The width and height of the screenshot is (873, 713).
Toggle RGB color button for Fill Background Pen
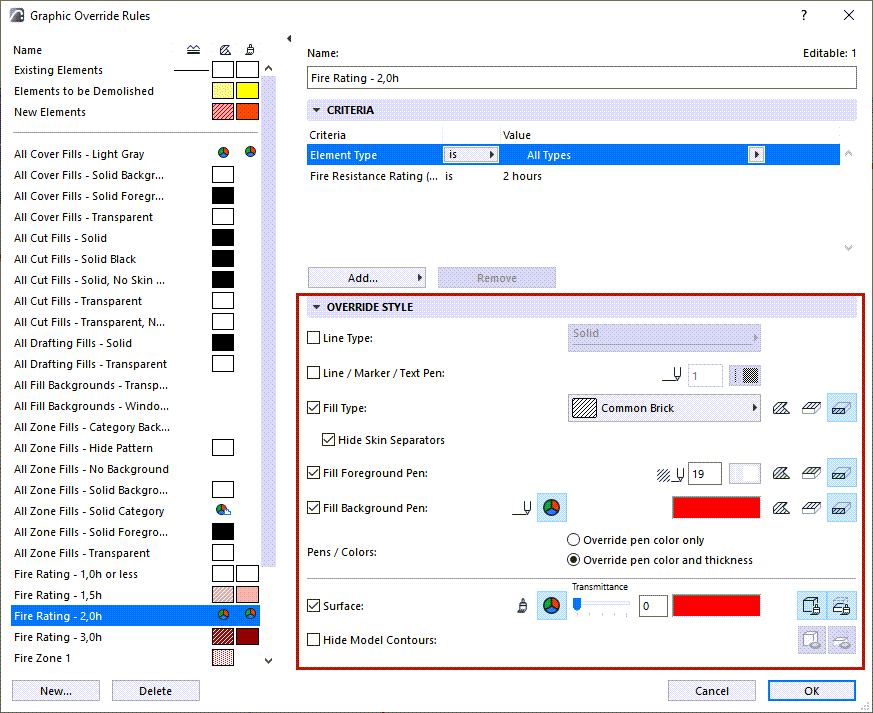coord(552,508)
